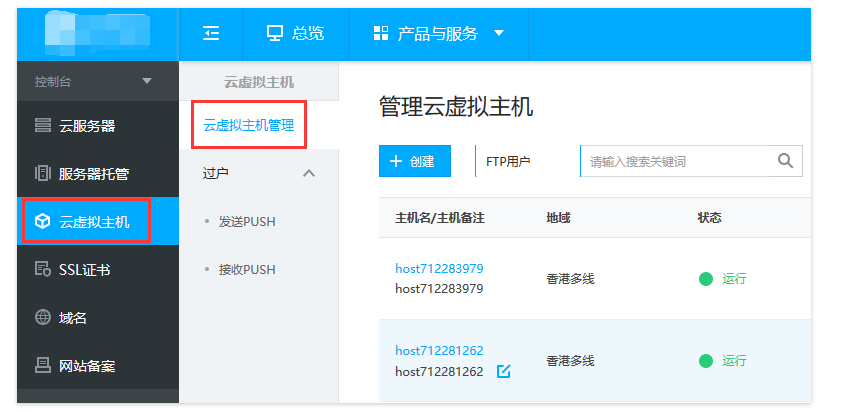This screenshot has width=844, height=412.
Task: Click the SSL证书 certificate icon
Action: [43, 269]
